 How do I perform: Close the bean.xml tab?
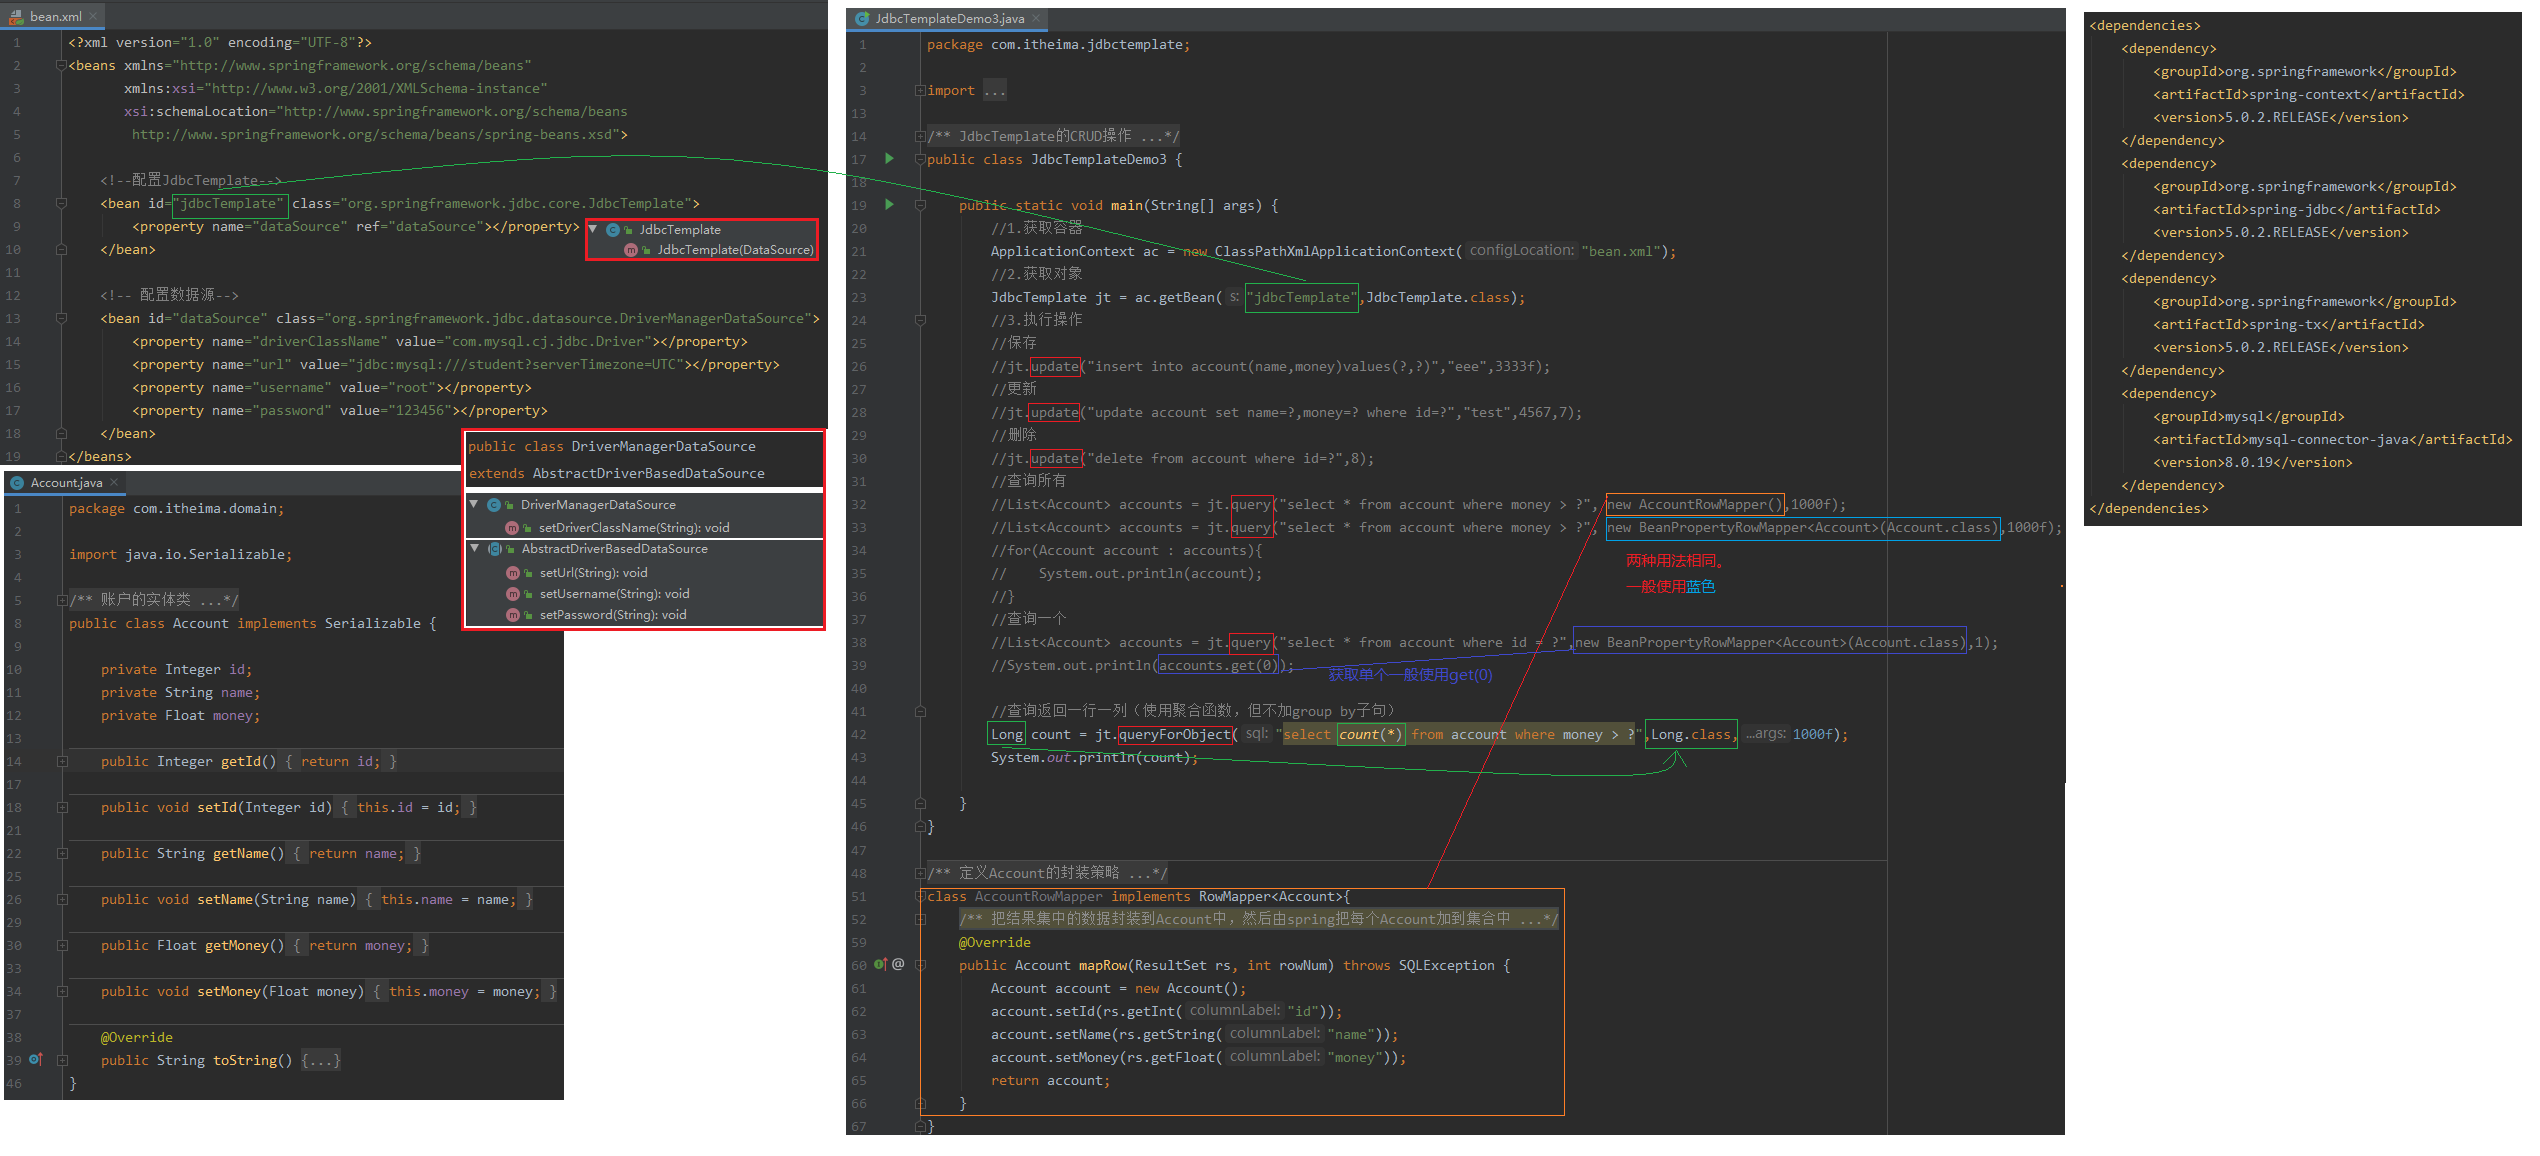pyautogui.click(x=93, y=17)
